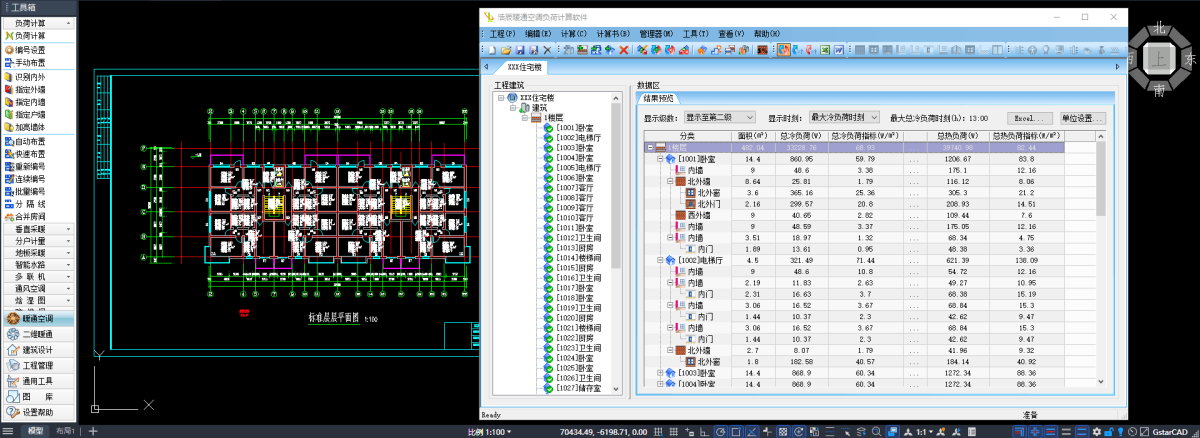Collapse the XXX住宅楼 root tree node

499,98
